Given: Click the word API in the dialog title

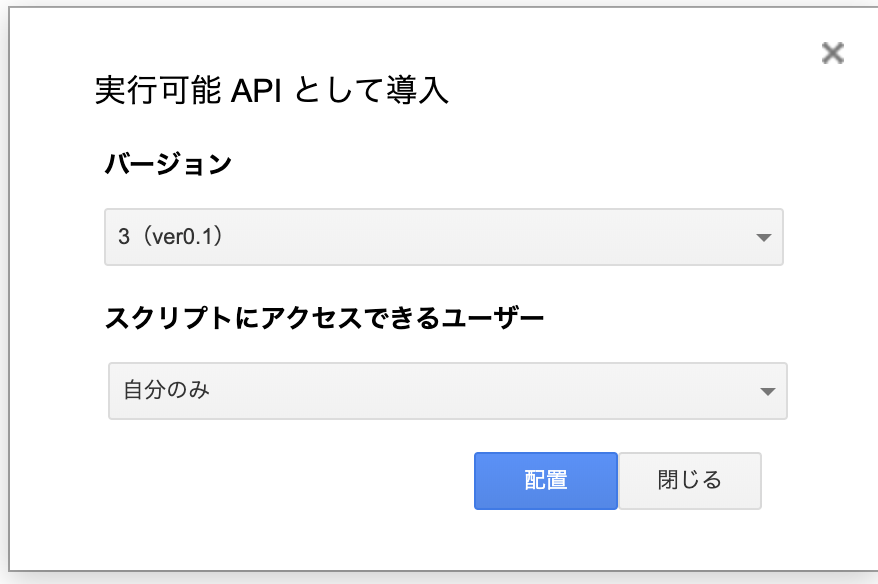Looking at the screenshot, I should click(256, 90).
